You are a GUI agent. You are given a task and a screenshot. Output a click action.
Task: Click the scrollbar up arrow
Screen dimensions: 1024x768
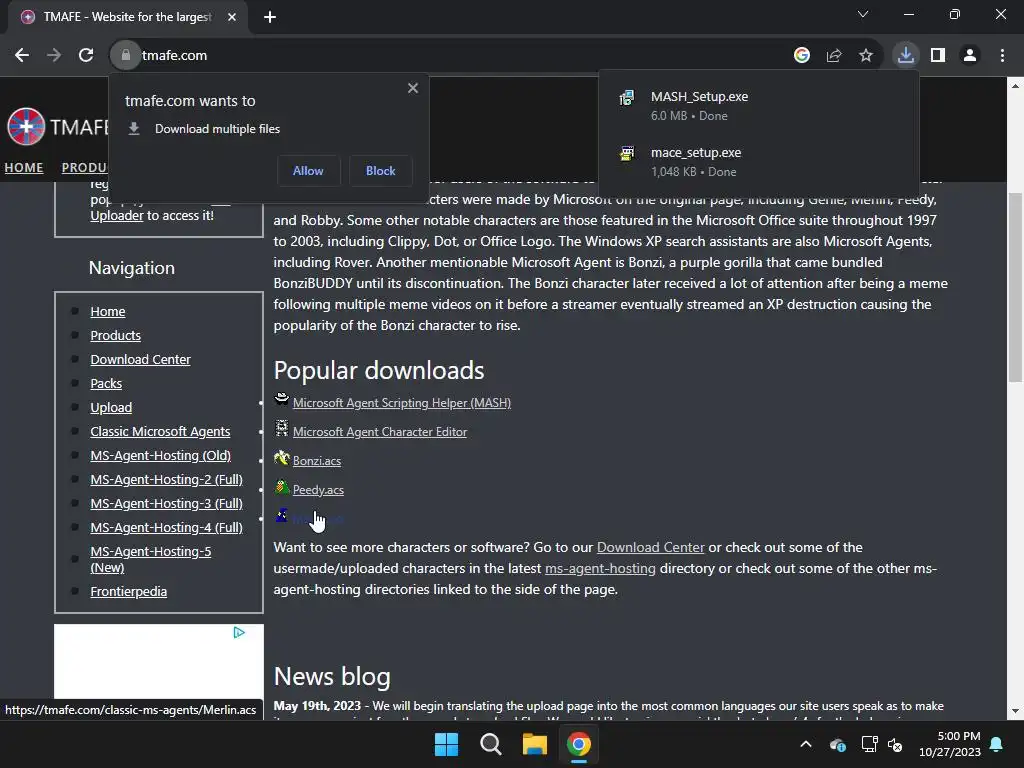(x=1016, y=86)
